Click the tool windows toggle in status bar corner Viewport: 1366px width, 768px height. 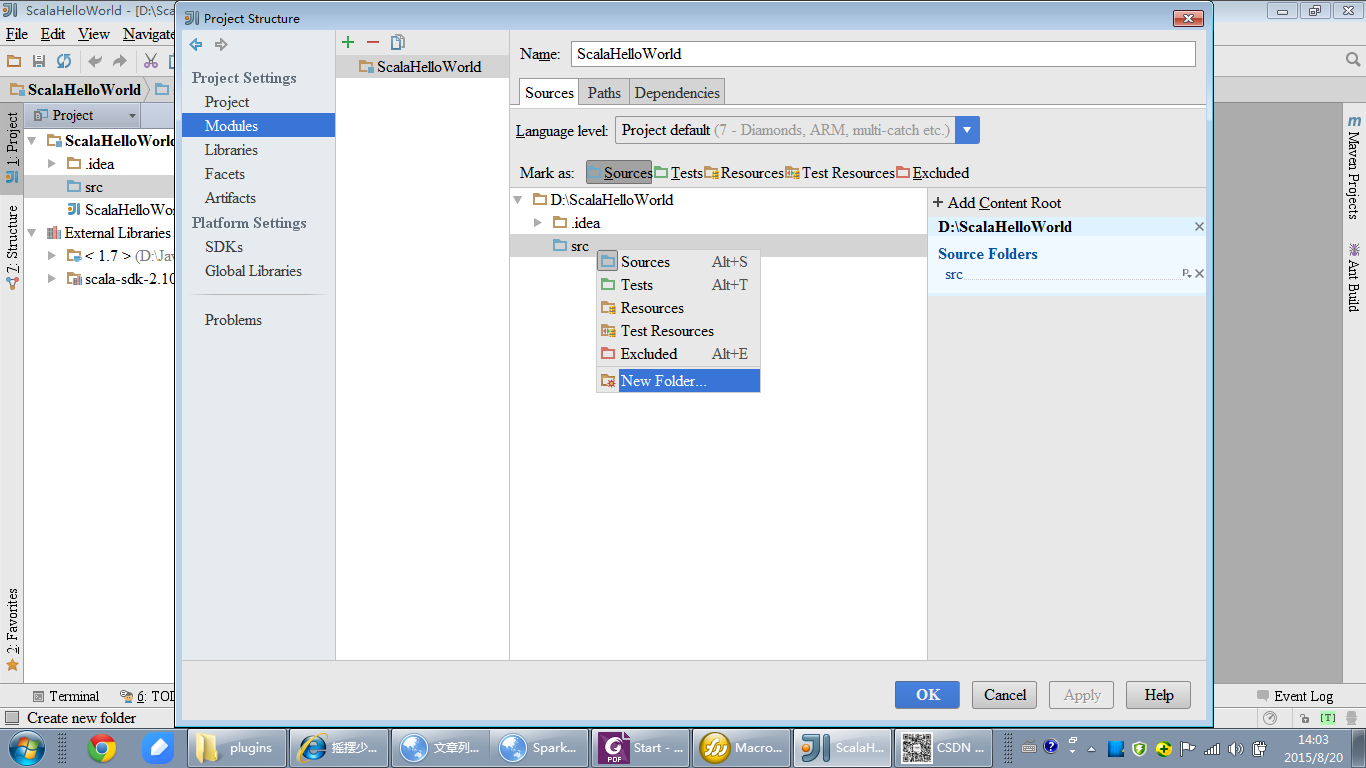(12, 718)
